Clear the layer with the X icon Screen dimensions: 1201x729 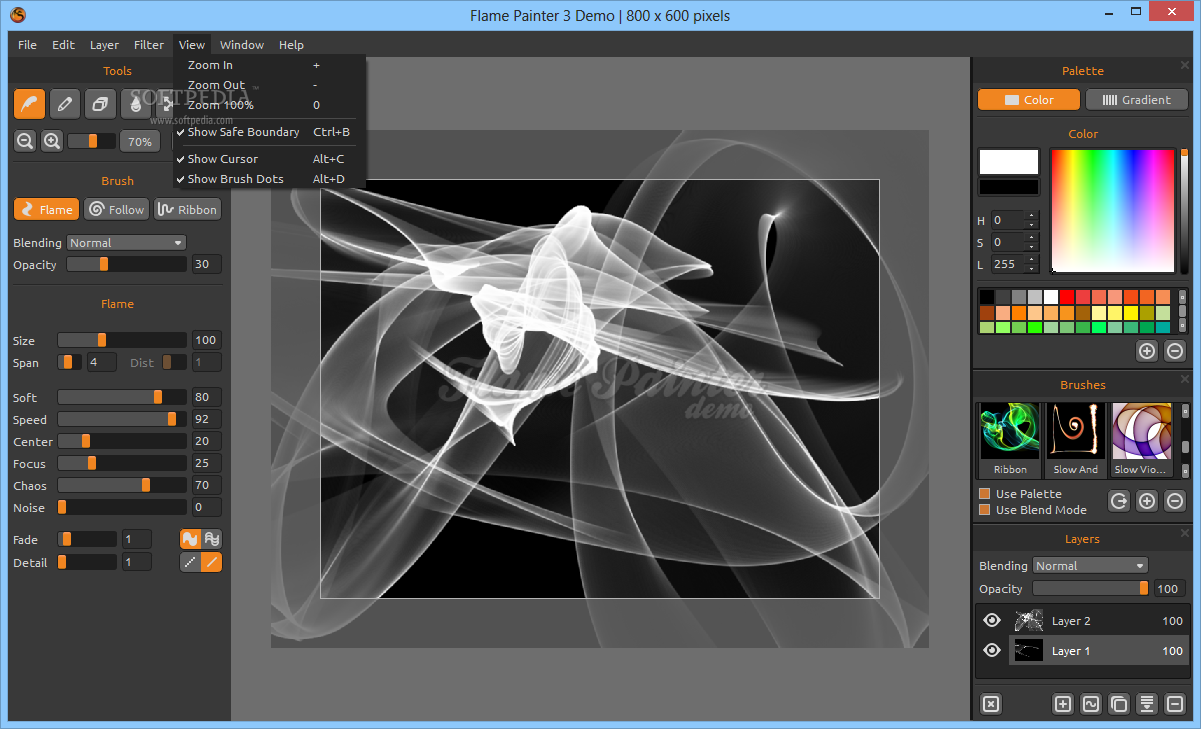990,704
